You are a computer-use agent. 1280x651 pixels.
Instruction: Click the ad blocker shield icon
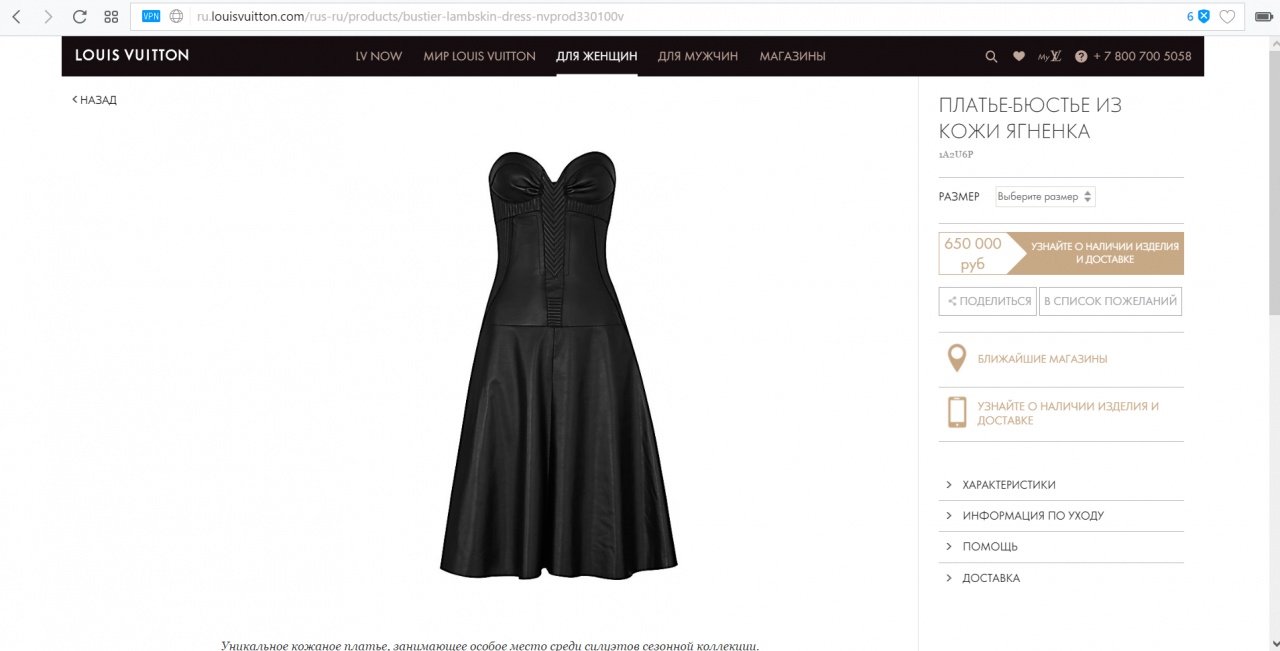coord(1204,16)
